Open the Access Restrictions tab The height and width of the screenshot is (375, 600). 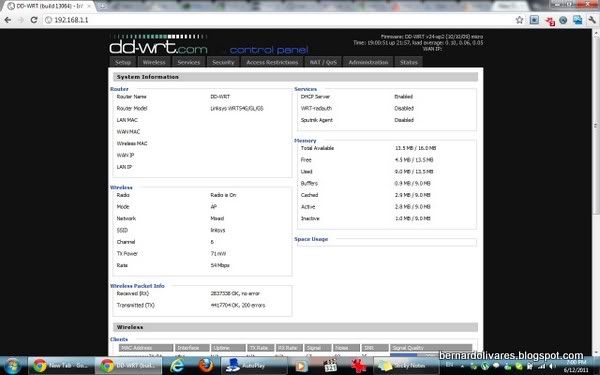click(272, 62)
